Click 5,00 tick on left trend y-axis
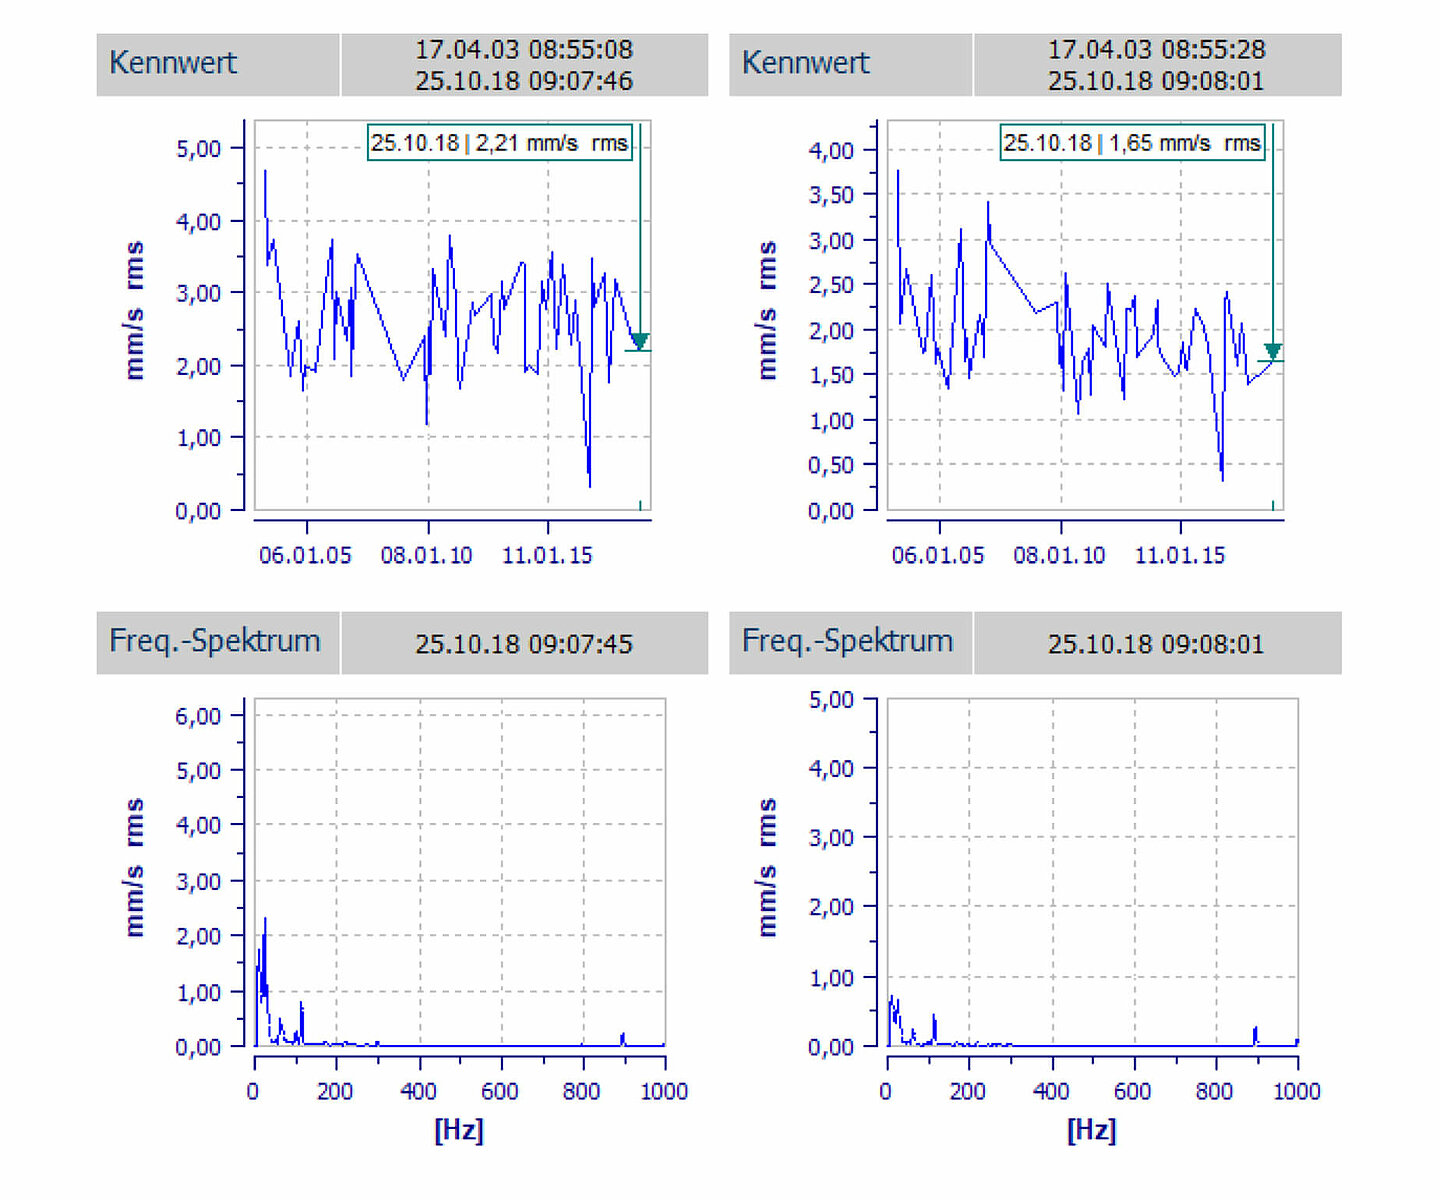This screenshot has width=1440, height=1200. (x=199, y=149)
